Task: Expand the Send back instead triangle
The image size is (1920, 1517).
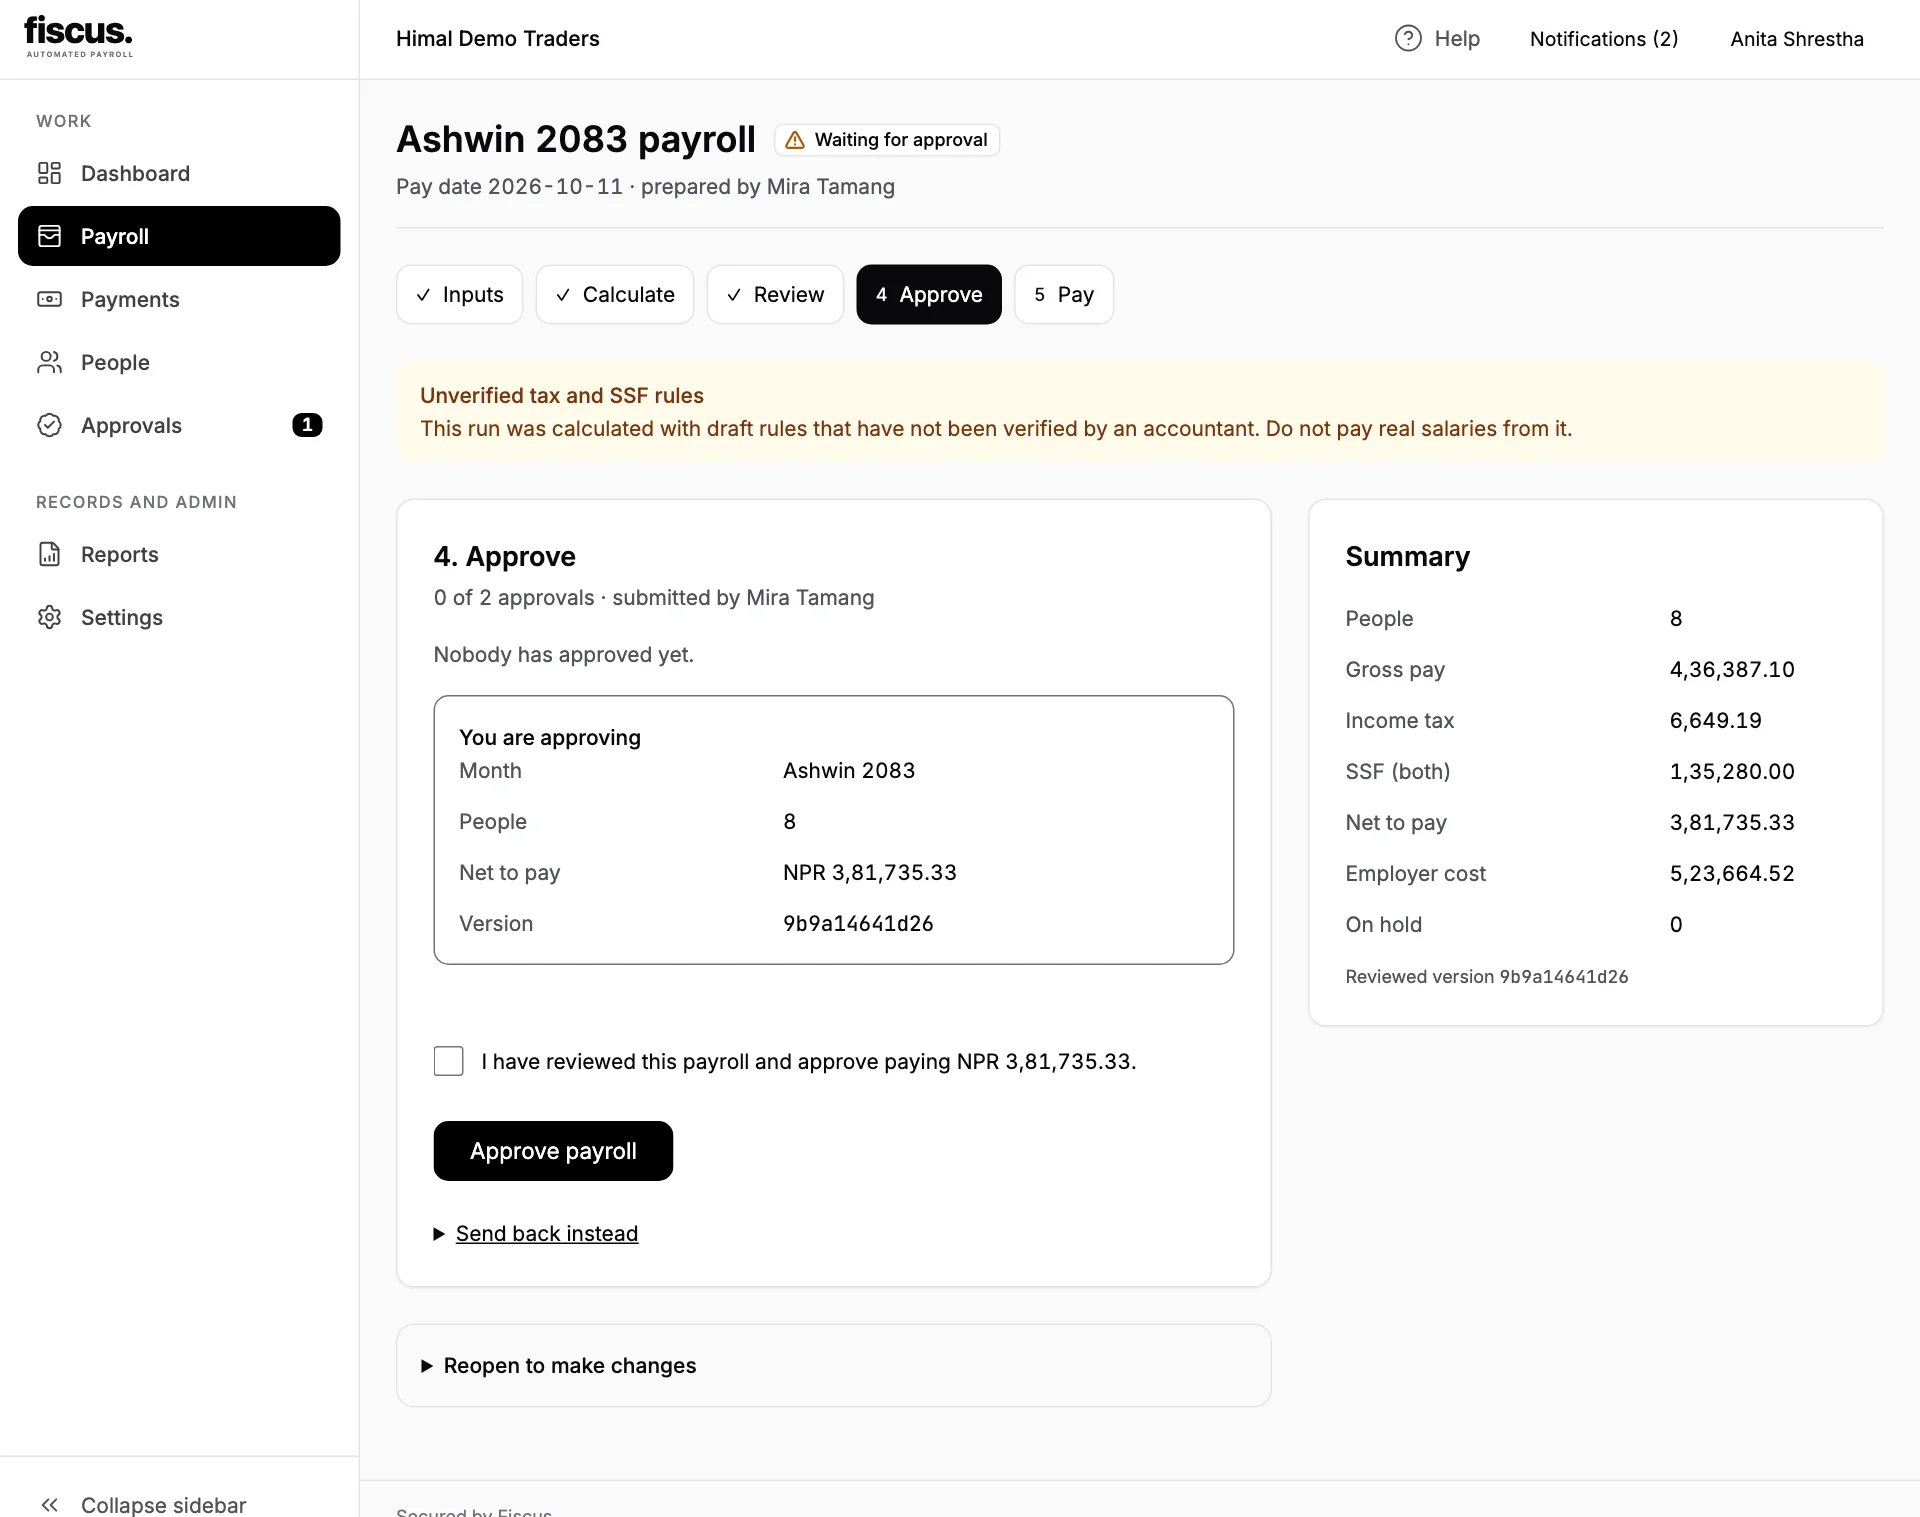Action: [x=438, y=1234]
